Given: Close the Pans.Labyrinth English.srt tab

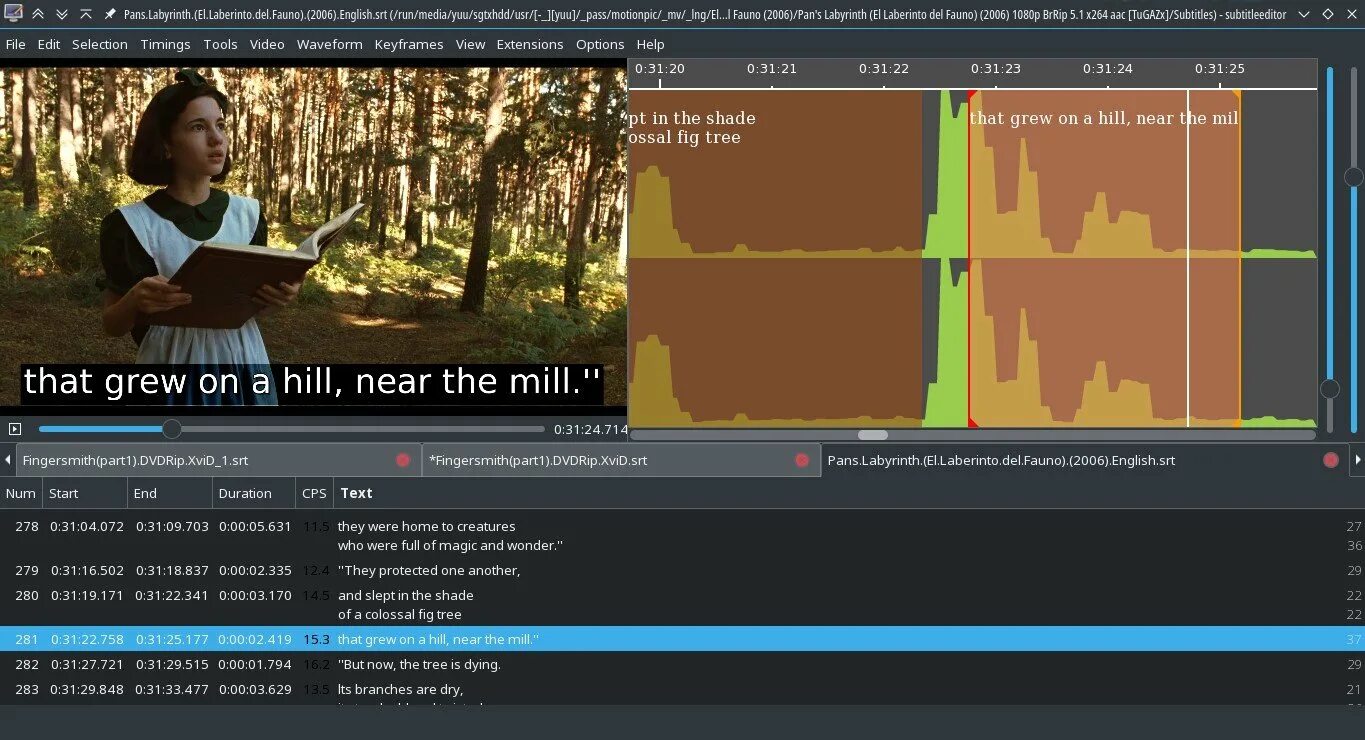Looking at the screenshot, I should 1331,460.
